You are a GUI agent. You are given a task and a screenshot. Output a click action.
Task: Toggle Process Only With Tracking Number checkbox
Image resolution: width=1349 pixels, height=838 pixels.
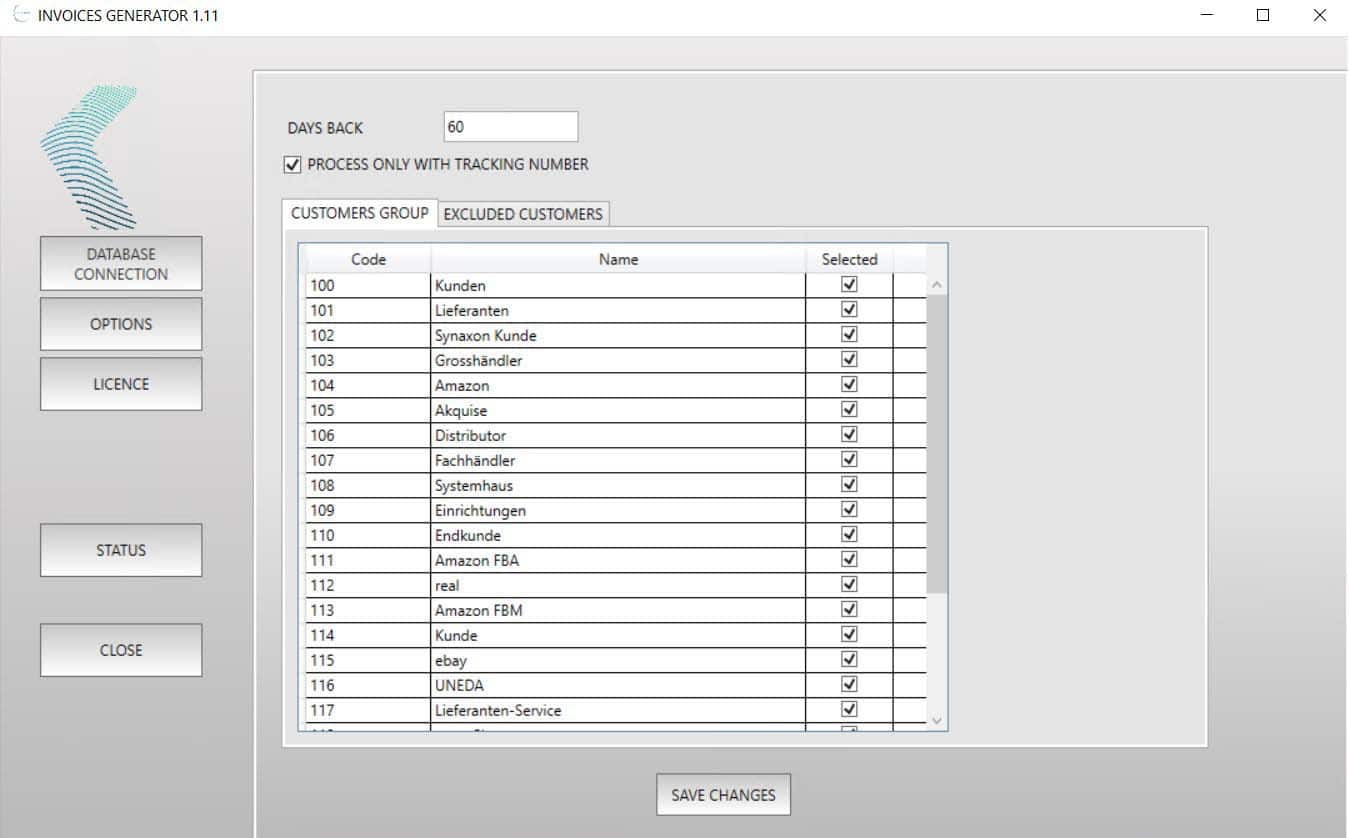[x=293, y=165]
